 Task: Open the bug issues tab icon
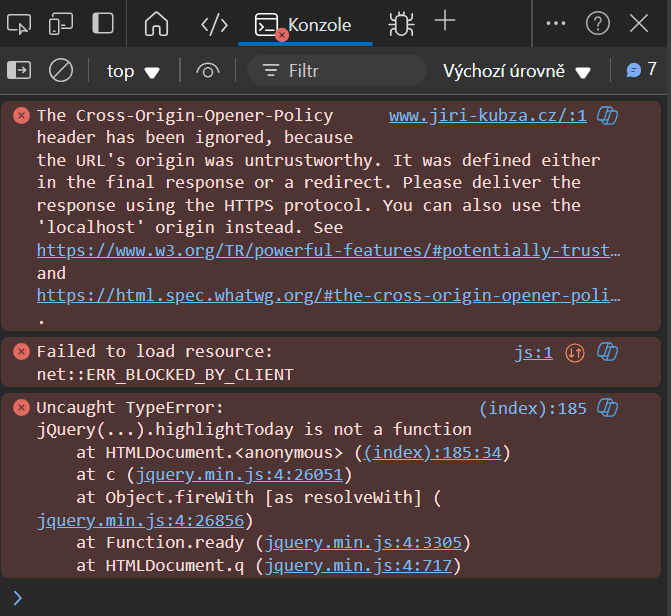point(401,23)
